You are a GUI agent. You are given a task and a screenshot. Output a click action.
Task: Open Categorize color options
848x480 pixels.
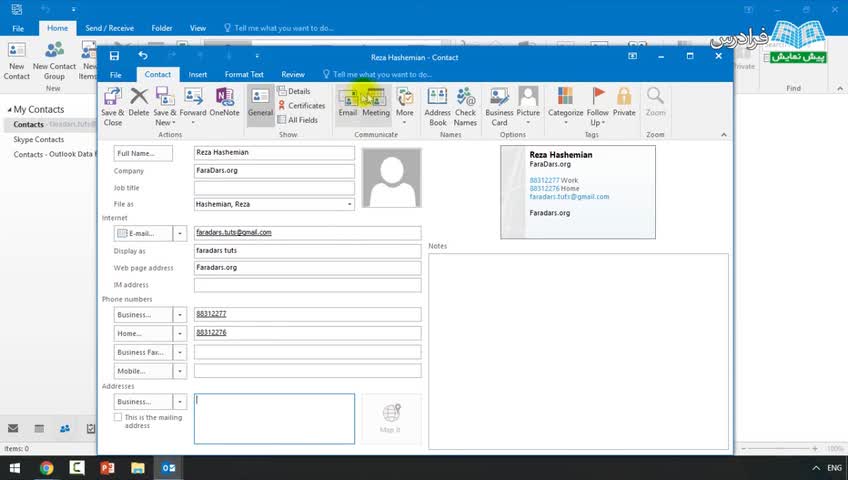pos(565,106)
